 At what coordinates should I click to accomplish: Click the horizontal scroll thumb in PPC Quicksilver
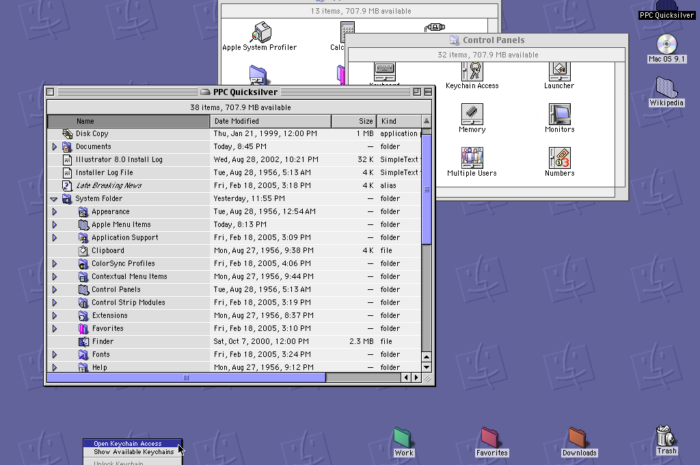click(186, 378)
